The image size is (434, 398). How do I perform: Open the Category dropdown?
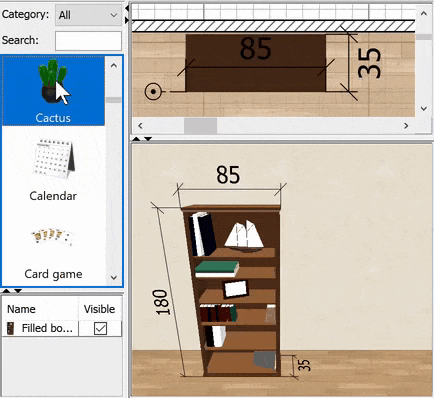[x=88, y=15]
